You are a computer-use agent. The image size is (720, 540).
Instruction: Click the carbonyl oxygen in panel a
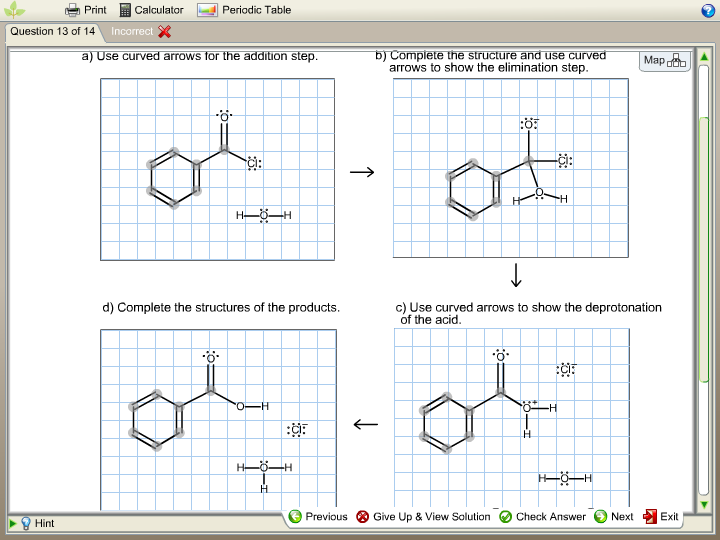pos(224,117)
